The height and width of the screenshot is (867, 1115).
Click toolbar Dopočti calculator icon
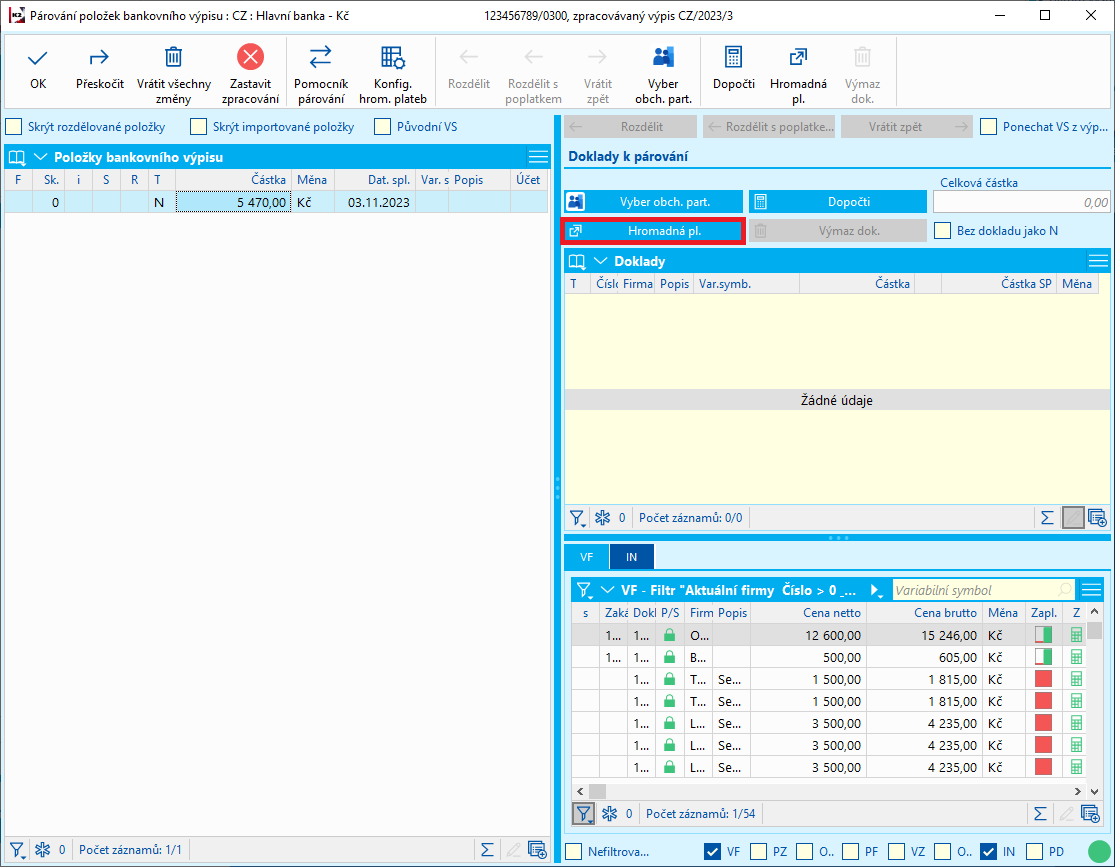point(733,57)
